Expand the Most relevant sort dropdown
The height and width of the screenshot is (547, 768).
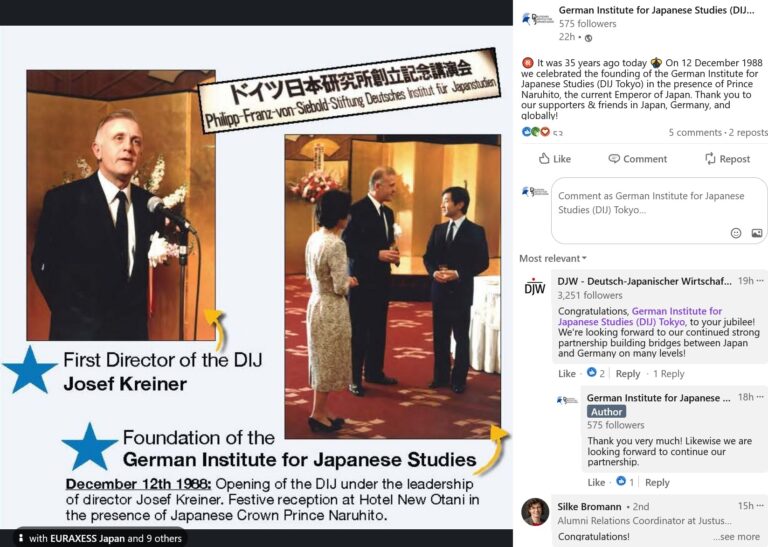[553, 259]
